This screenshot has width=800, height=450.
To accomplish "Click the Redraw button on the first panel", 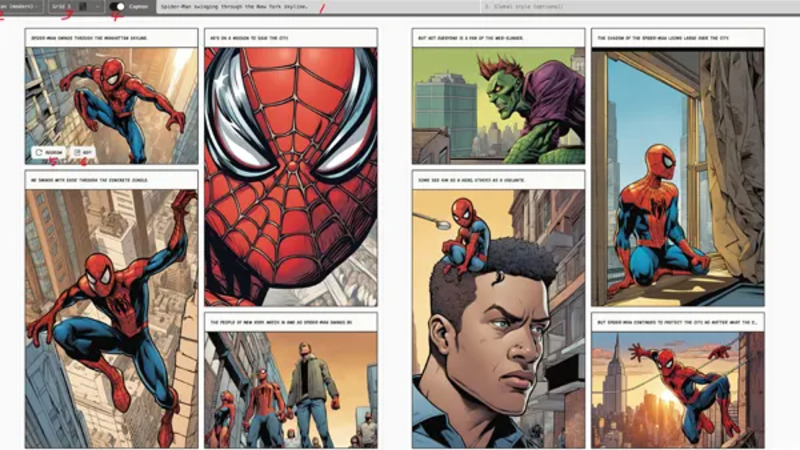I will [x=49, y=153].
